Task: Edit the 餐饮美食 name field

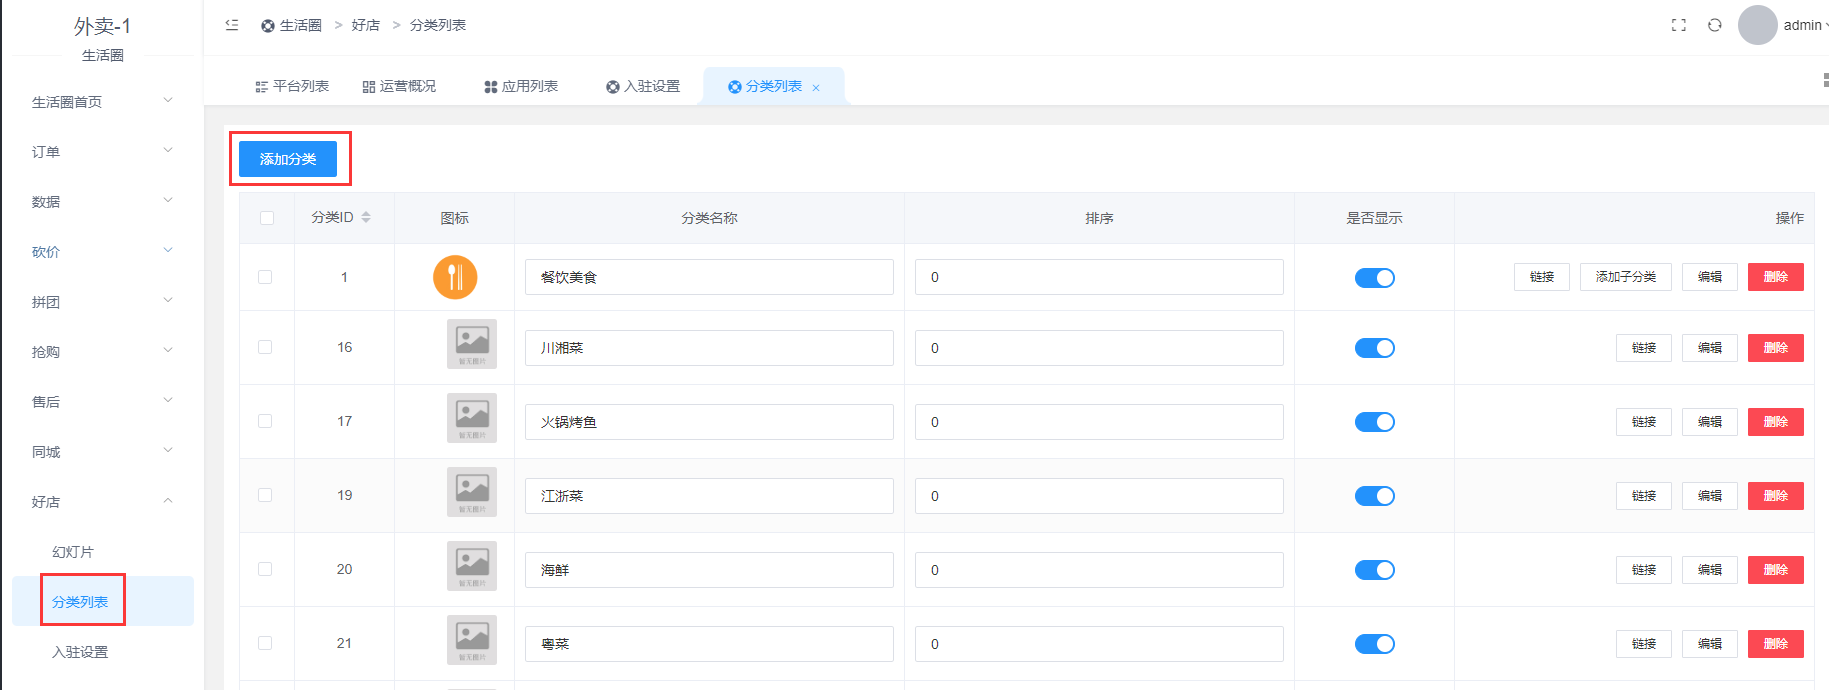Action: (709, 277)
